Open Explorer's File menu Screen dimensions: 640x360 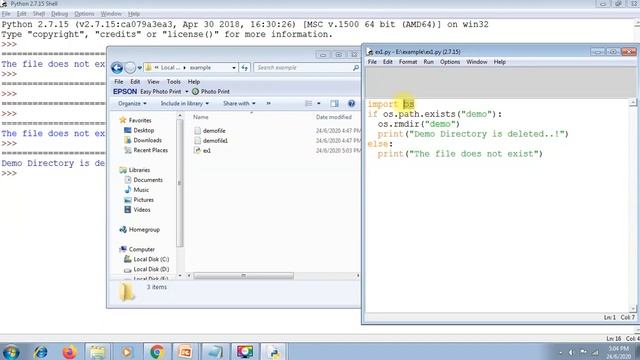pyautogui.click(x=118, y=82)
